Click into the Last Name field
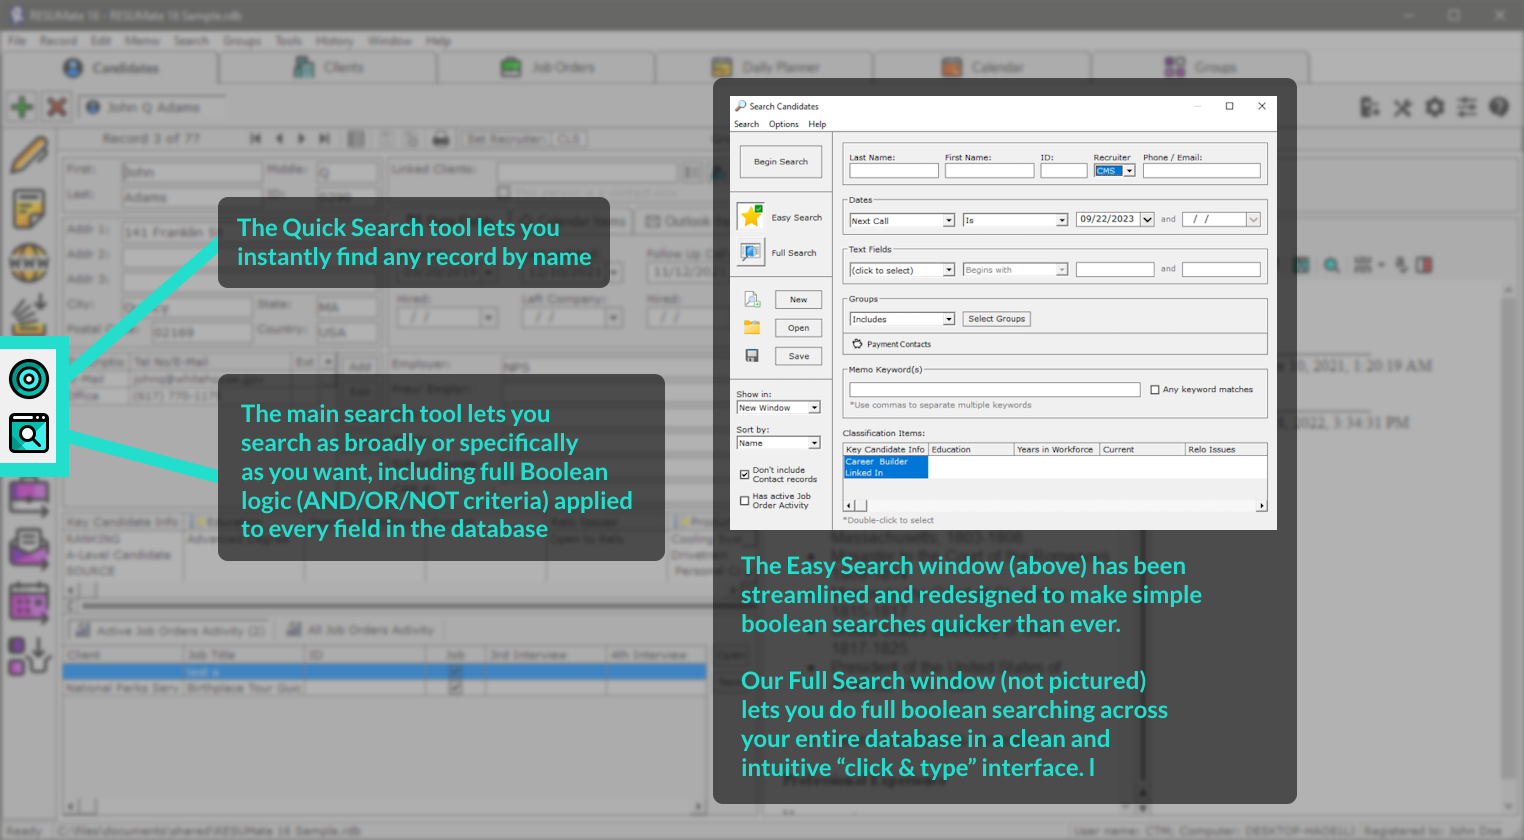 [894, 171]
